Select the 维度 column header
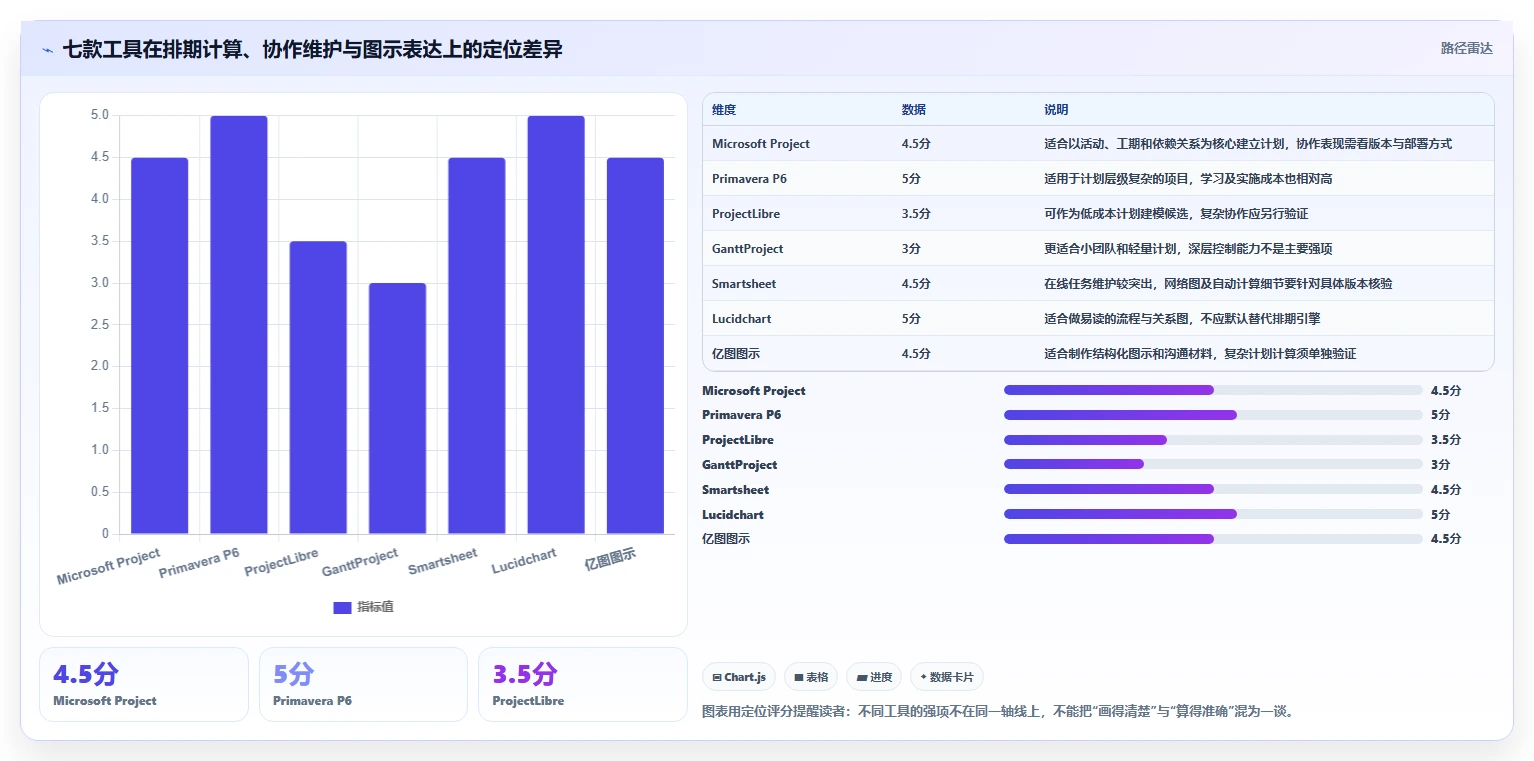This screenshot has height=761, width=1534. [724, 110]
